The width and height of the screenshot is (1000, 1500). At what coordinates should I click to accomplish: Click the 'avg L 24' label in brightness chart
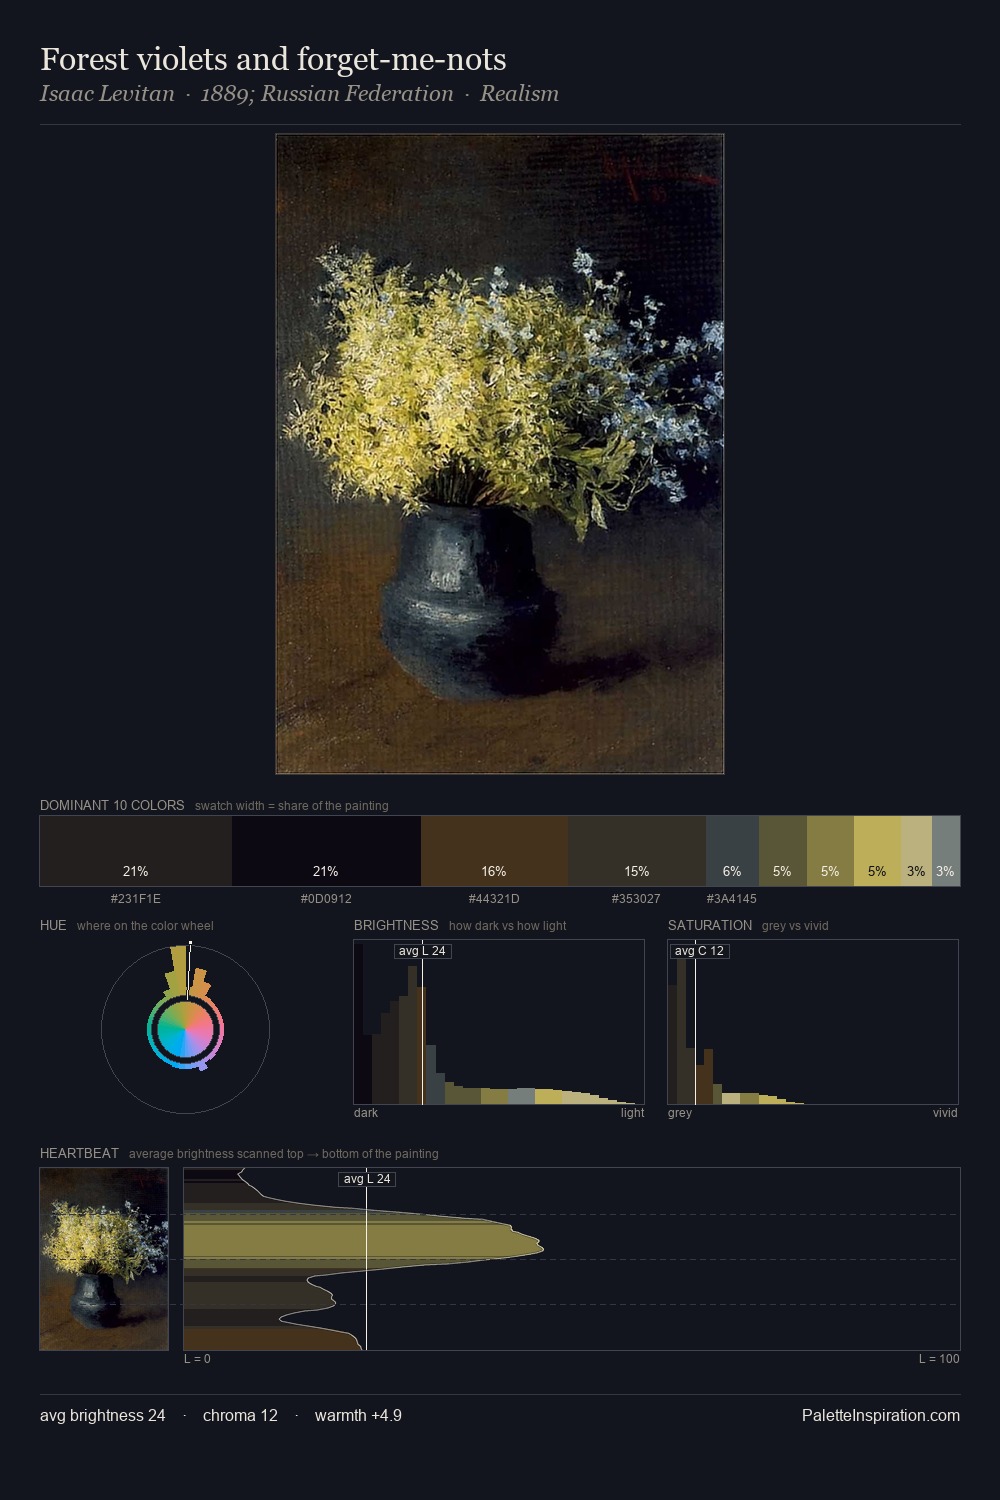tap(422, 951)
